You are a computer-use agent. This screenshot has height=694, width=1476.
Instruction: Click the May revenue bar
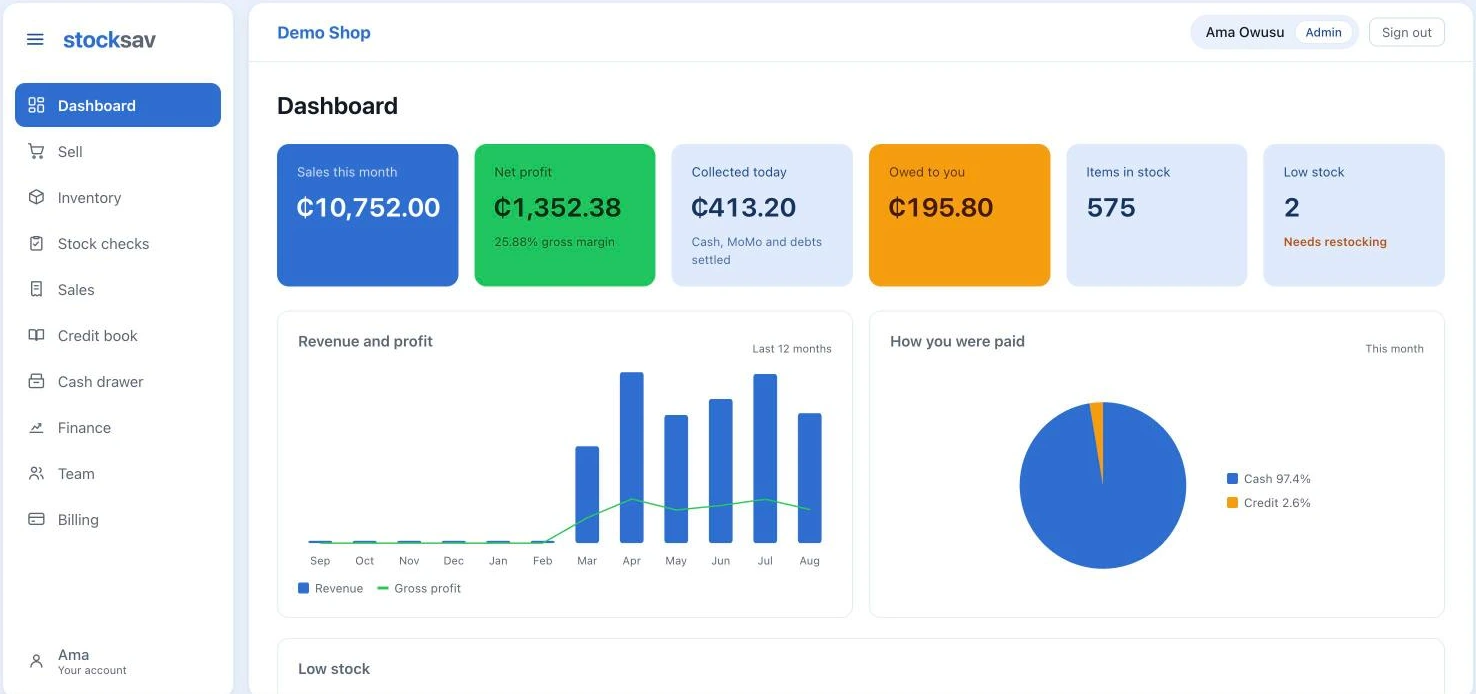[676, 479]
